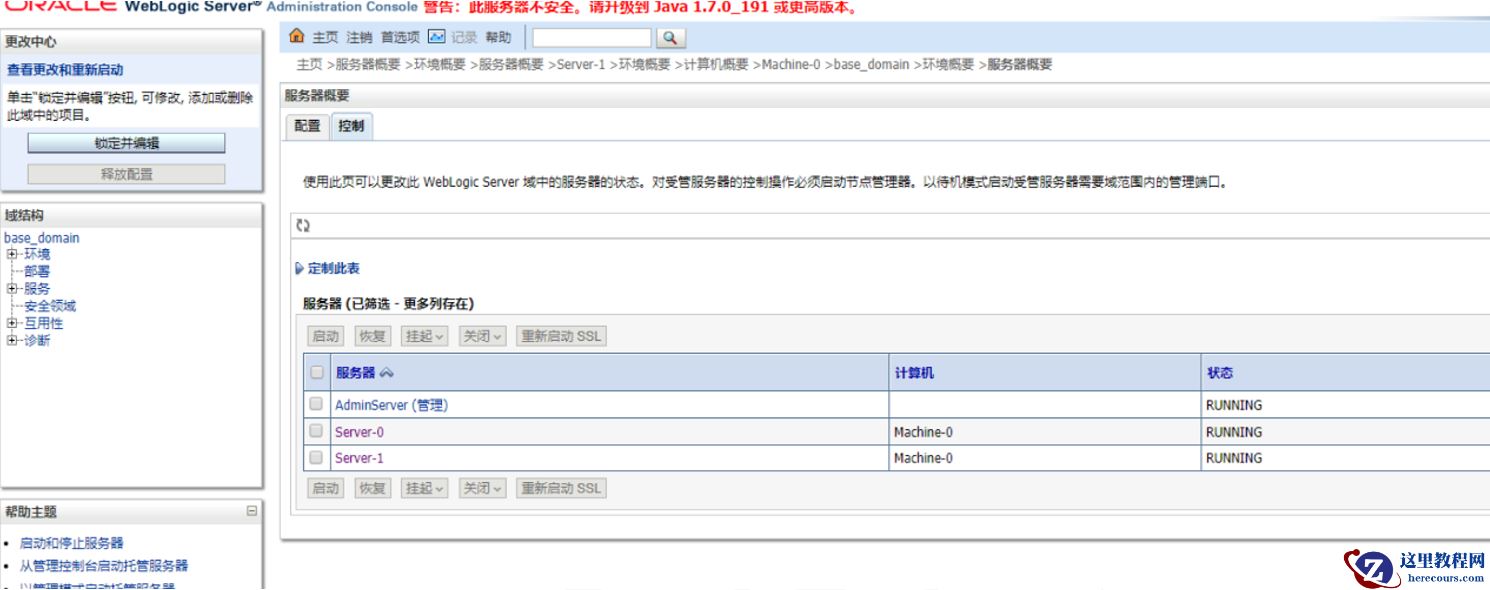
Task: Click the Oracle WebLogic Server logo
Action: click(60, 7)
